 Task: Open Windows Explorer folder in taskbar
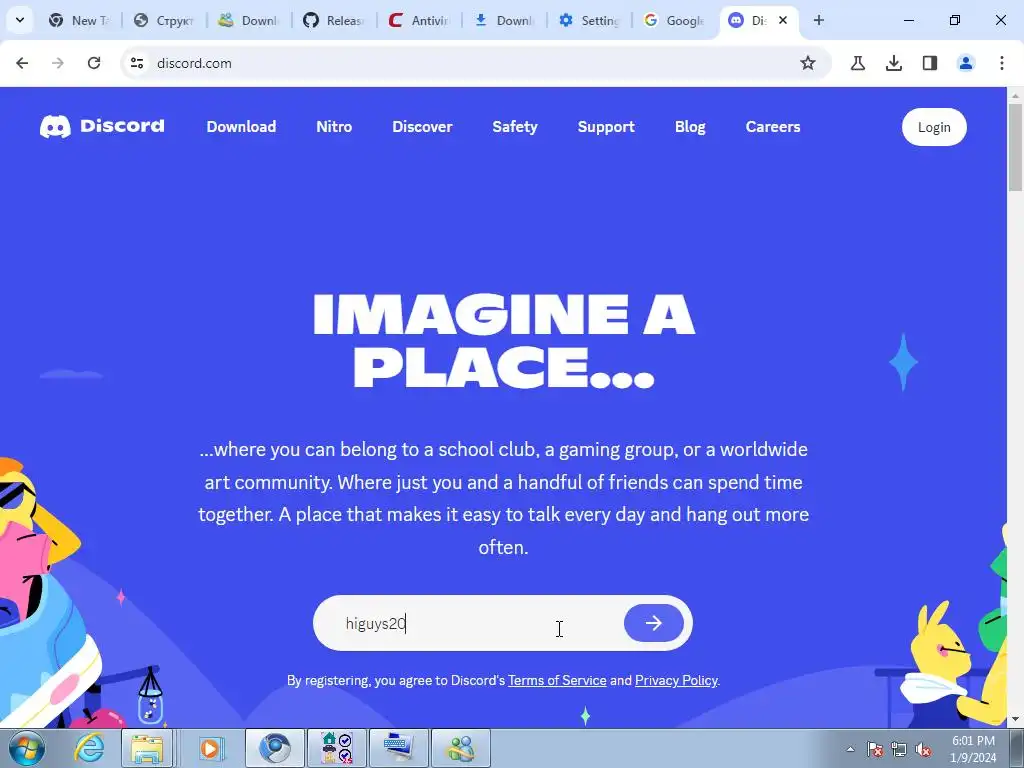(147, 748)
